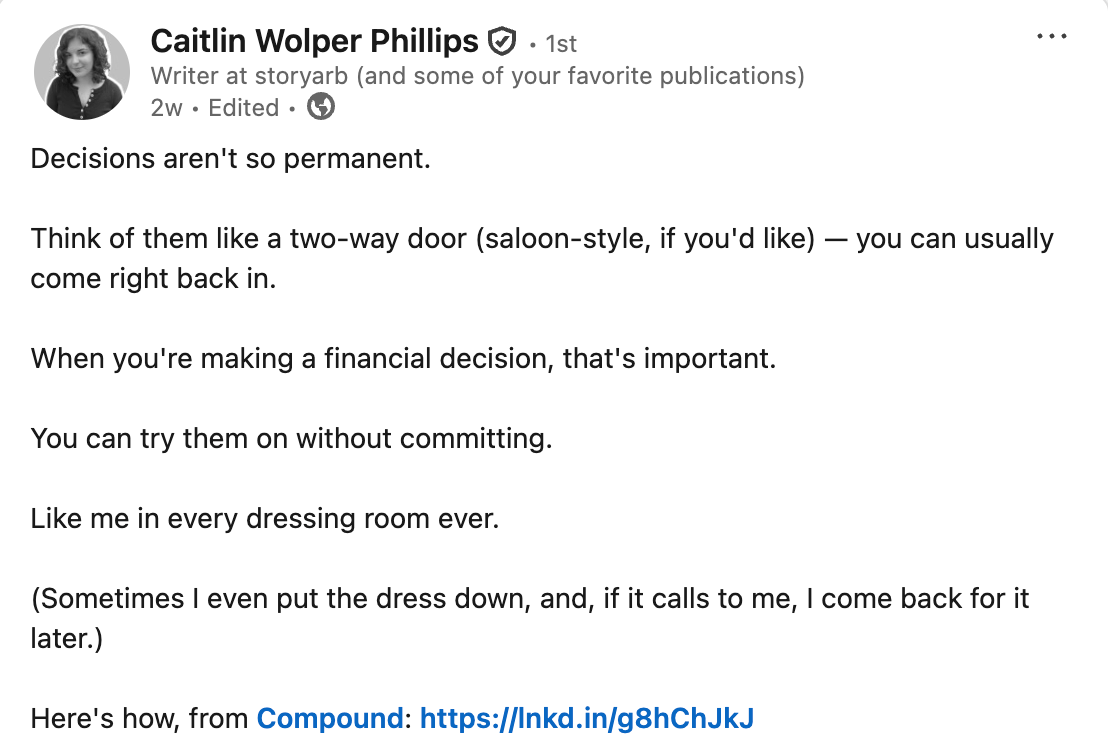Open the lnkd.in/g8hChJkJ shortened link
Viewport: 1108px width, 750px height.
coord(586,718)
